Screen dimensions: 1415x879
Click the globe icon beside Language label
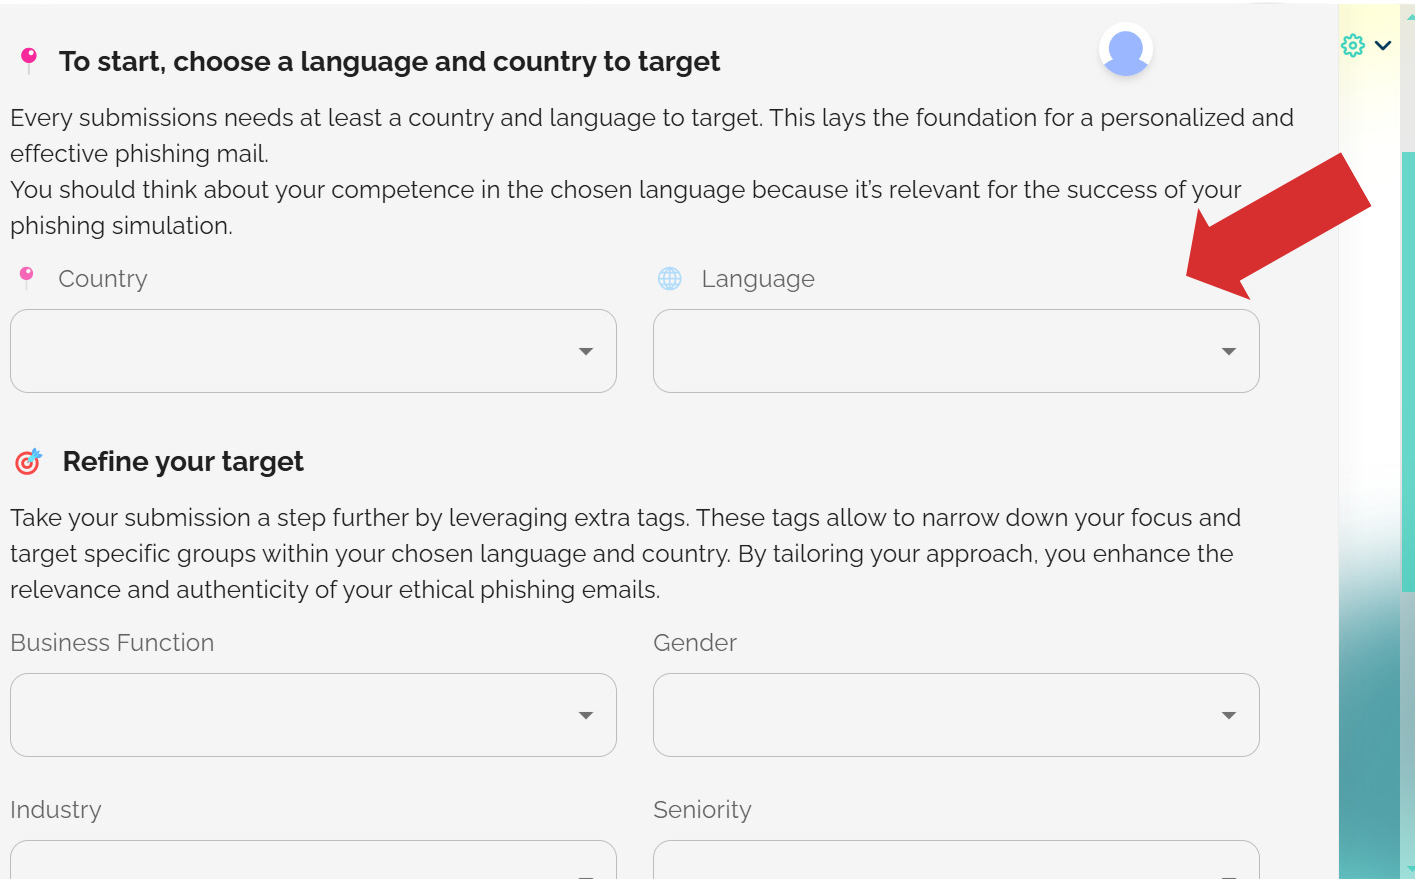coord(670,278)
